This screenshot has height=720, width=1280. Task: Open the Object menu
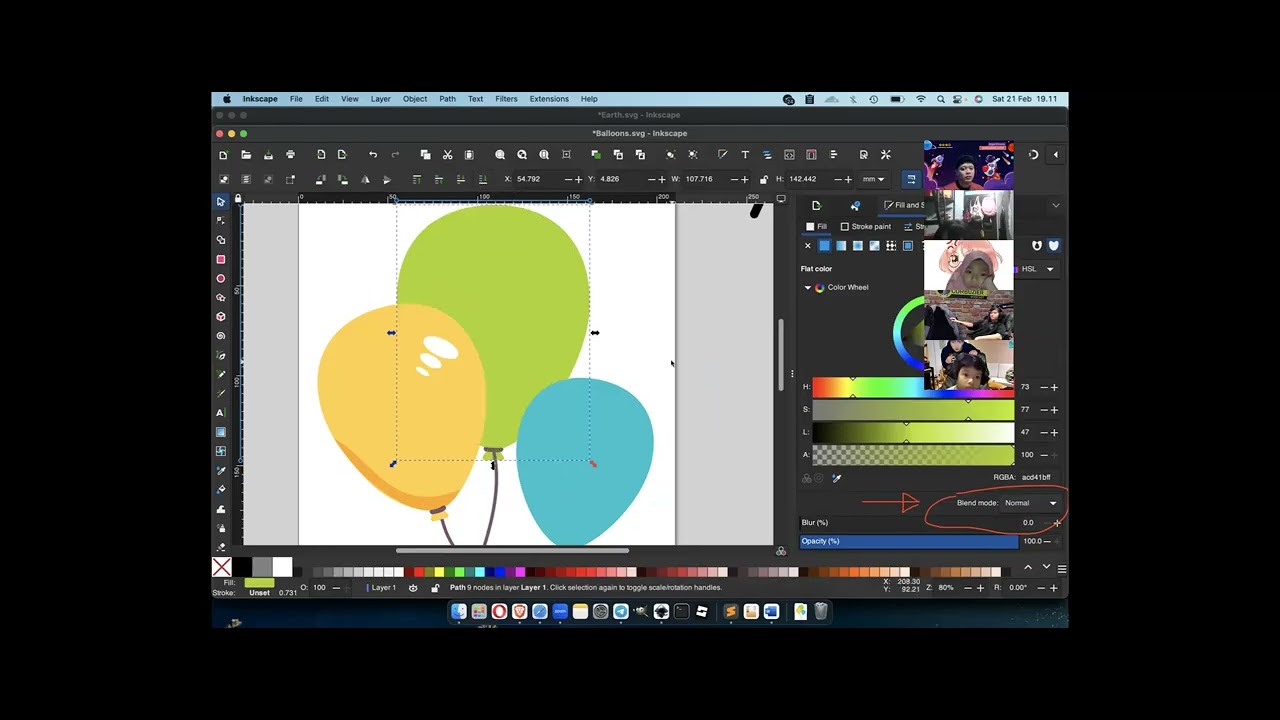pos(415,99)
